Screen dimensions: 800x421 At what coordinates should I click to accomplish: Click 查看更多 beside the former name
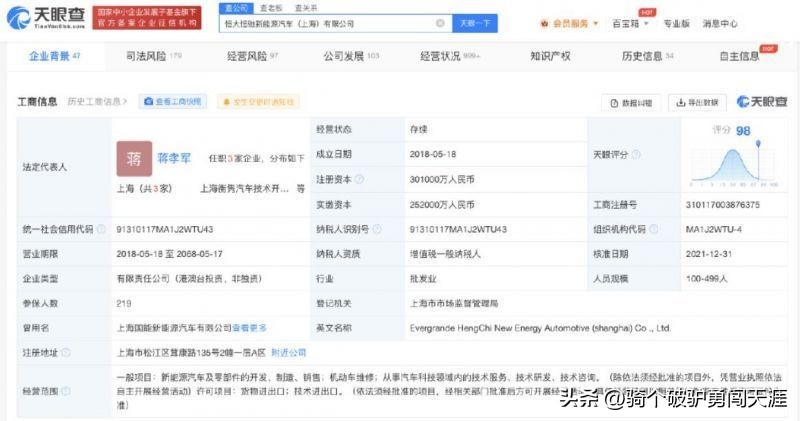pyautogui.click(x=249, y=328)
